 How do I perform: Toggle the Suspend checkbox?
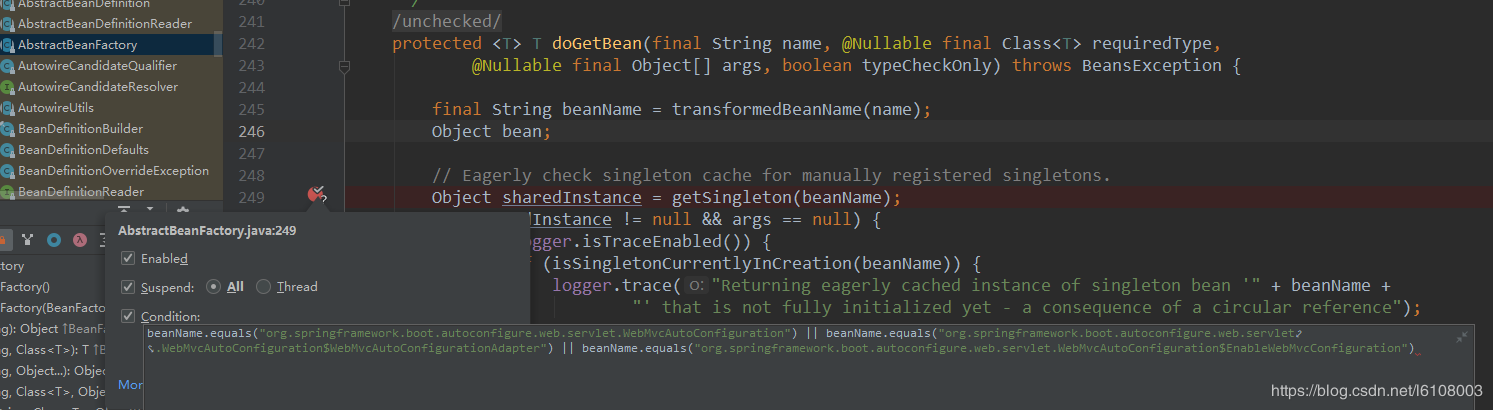128,287
